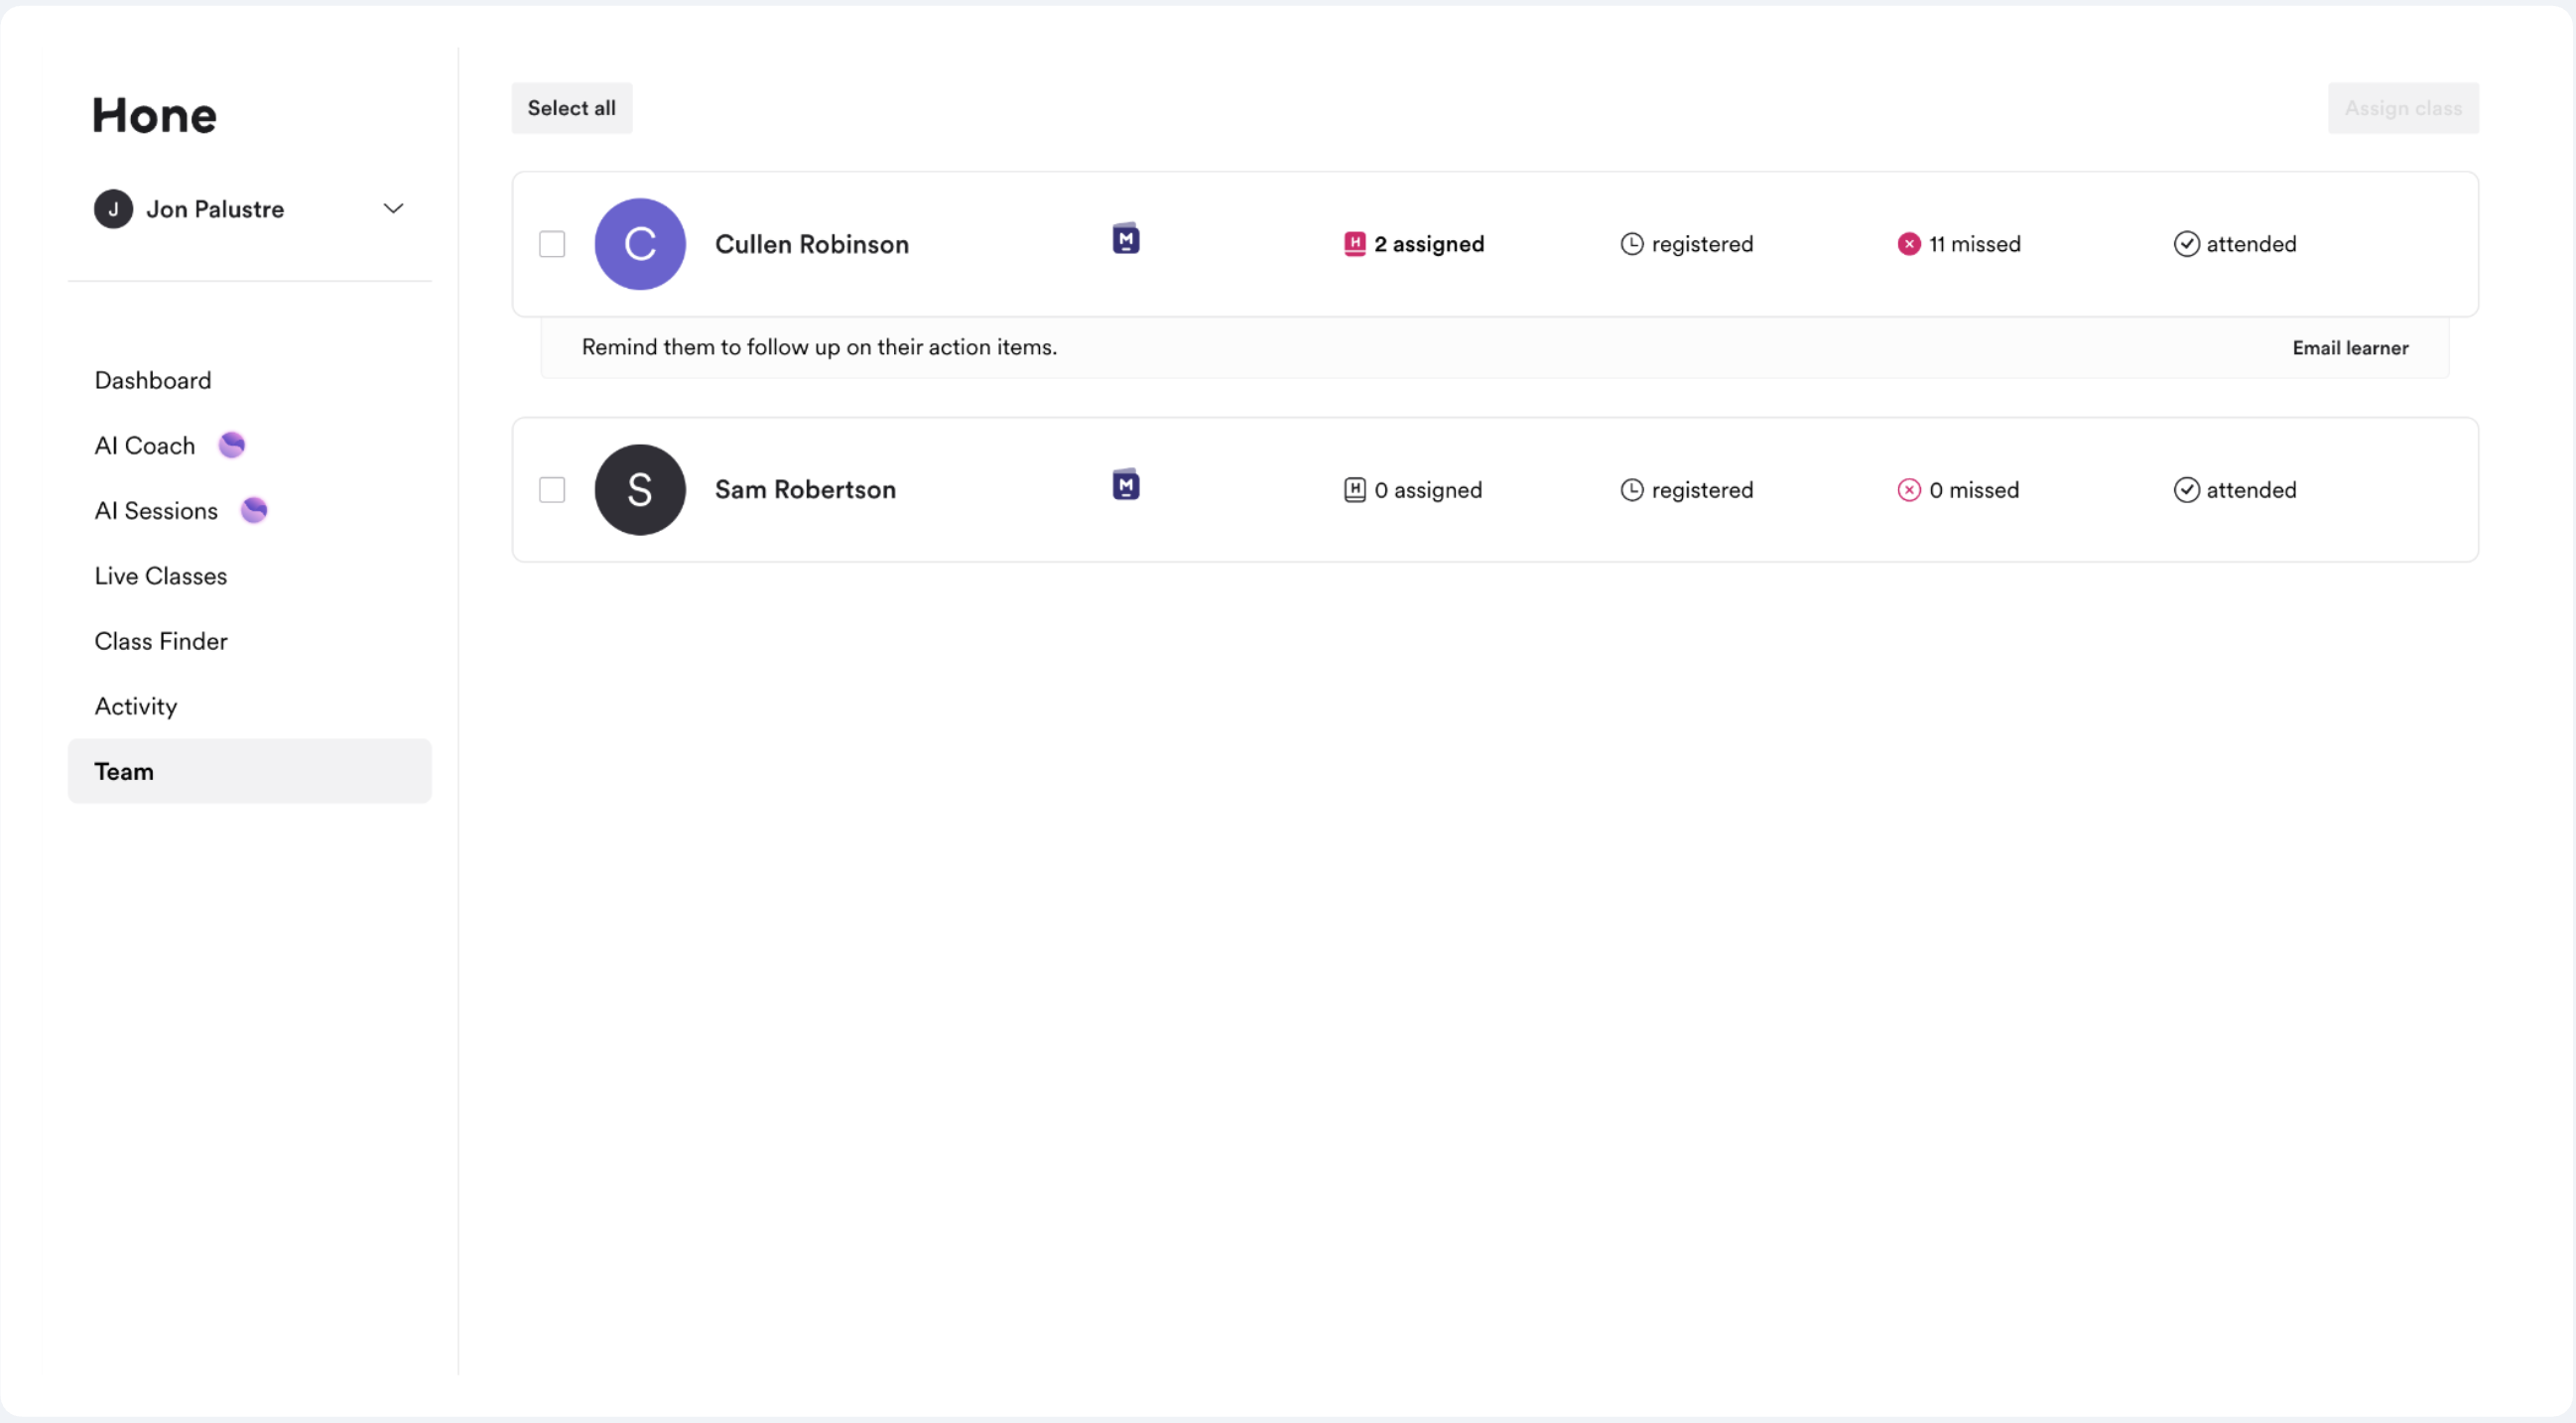The height and width of the screenshot is (1423, 2576).
Task: Click the clock registered icon for Cullen
Action: click(x=1631, y=244)
